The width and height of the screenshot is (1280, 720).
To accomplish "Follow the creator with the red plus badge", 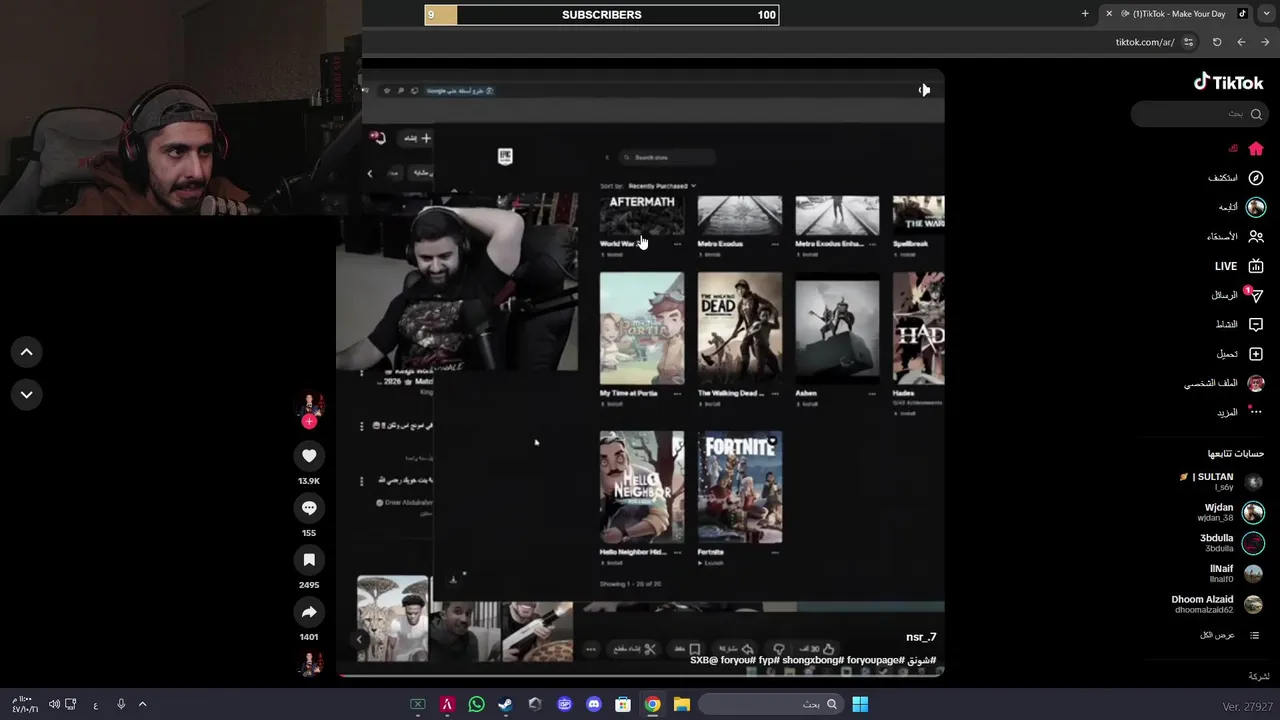I will click(309, 422).
